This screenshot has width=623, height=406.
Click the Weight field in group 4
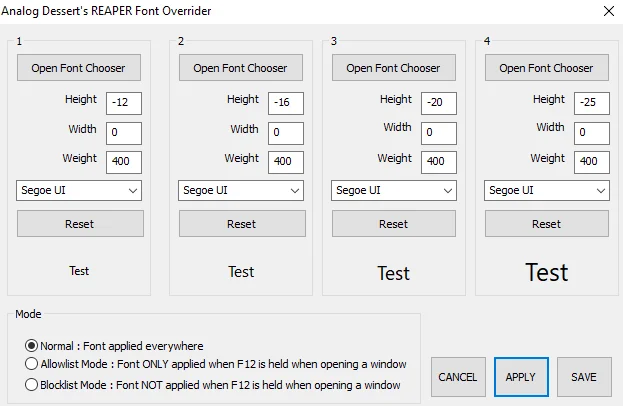tap(592, 162)
